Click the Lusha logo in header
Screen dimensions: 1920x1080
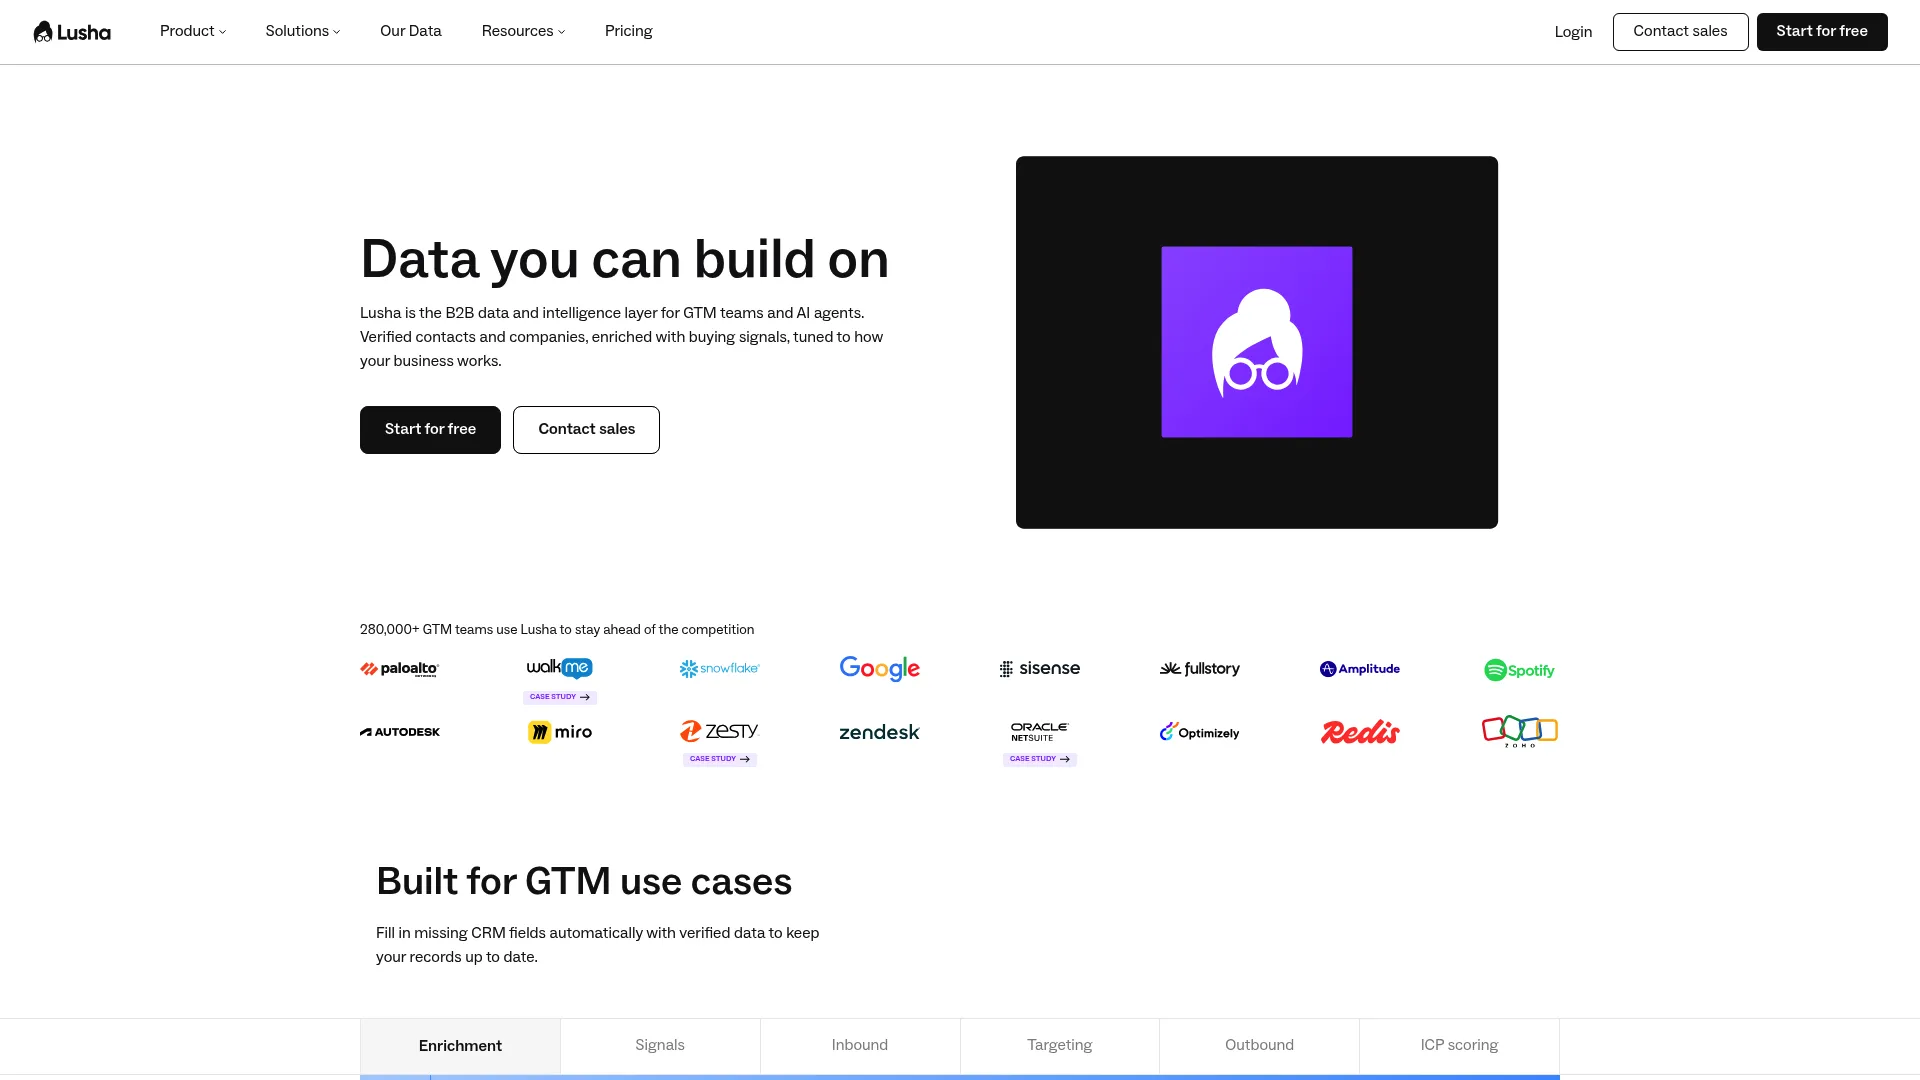click(x=72, y=32)
